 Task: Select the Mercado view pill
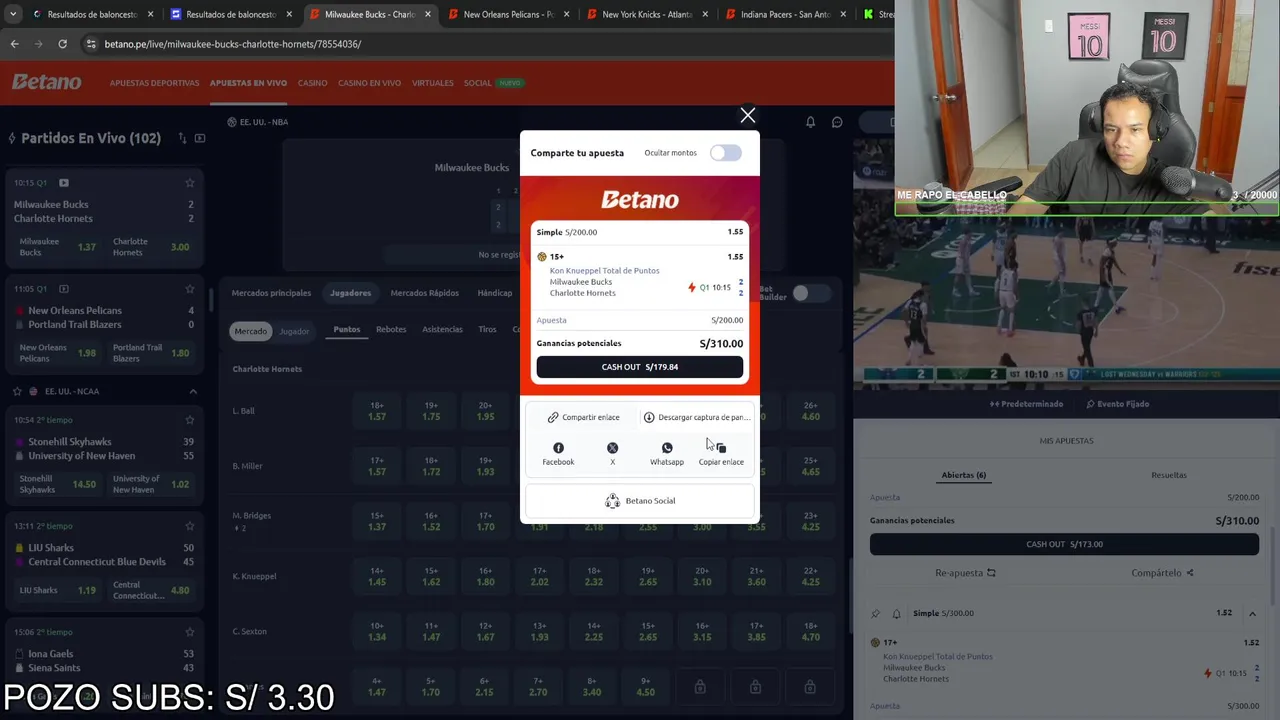[x=250, y=331]
